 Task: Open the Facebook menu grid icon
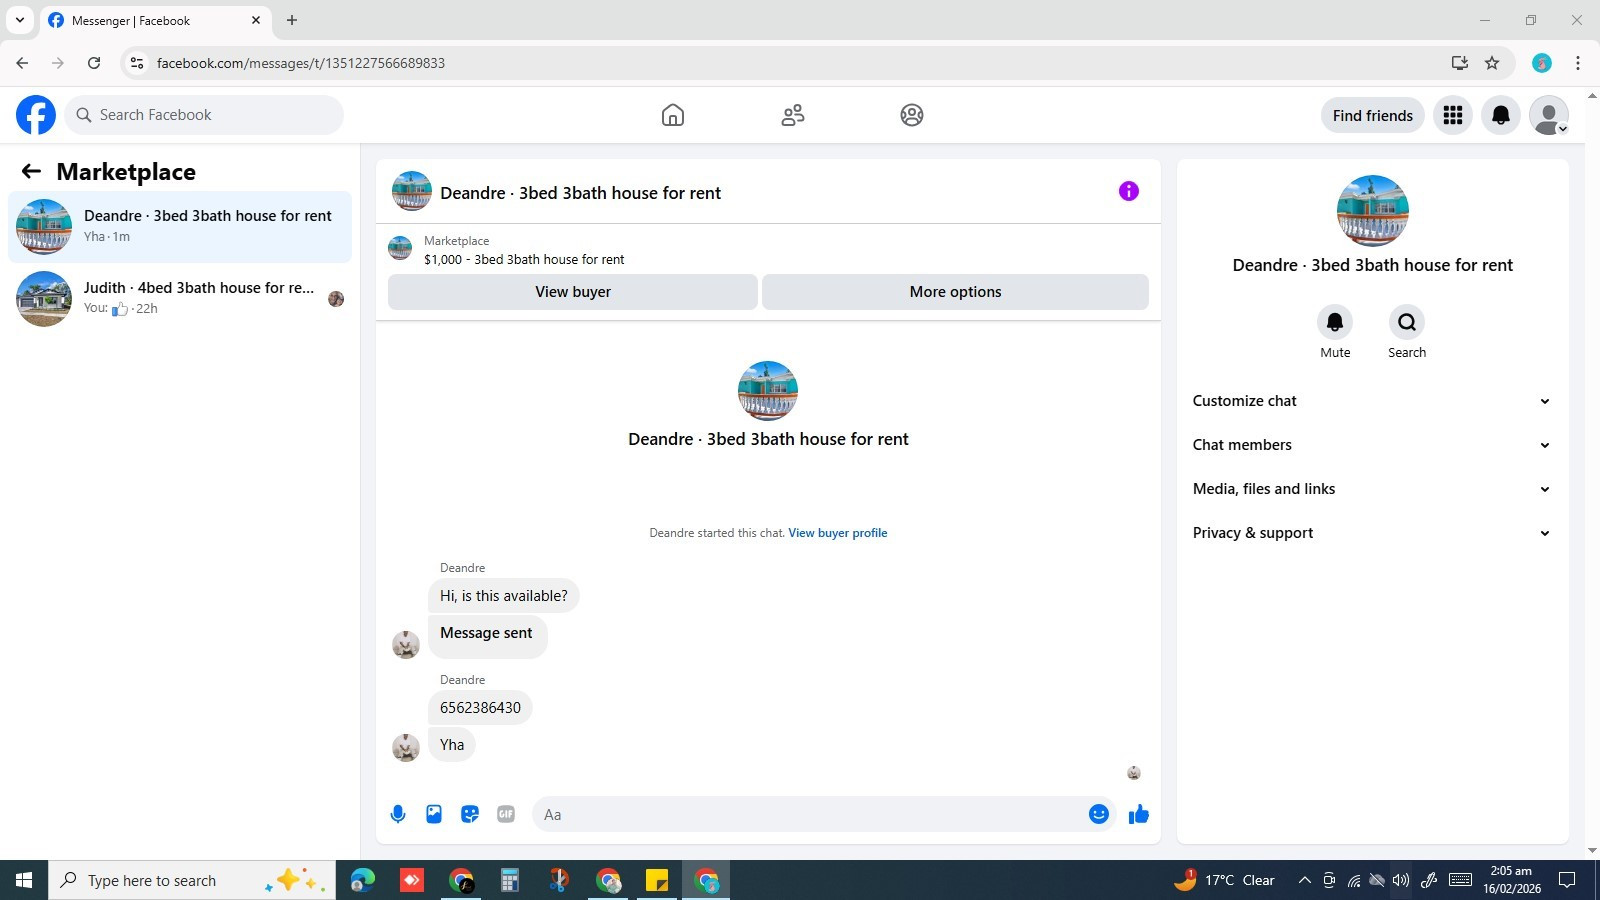click(x=1453, y=115)
